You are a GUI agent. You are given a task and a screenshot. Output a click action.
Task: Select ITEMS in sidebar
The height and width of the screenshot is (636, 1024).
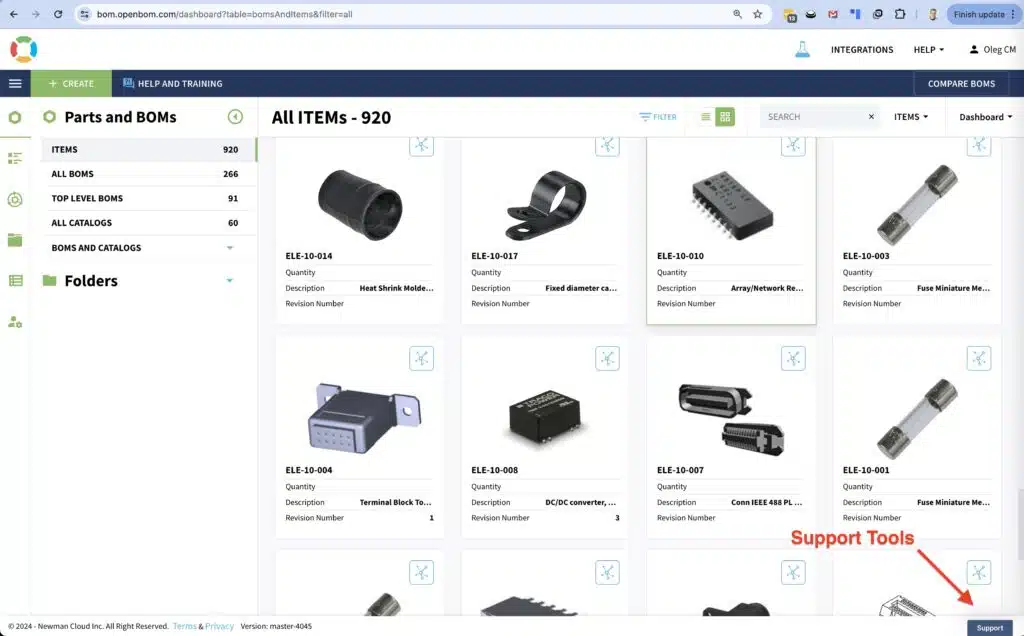click(149, 150)
